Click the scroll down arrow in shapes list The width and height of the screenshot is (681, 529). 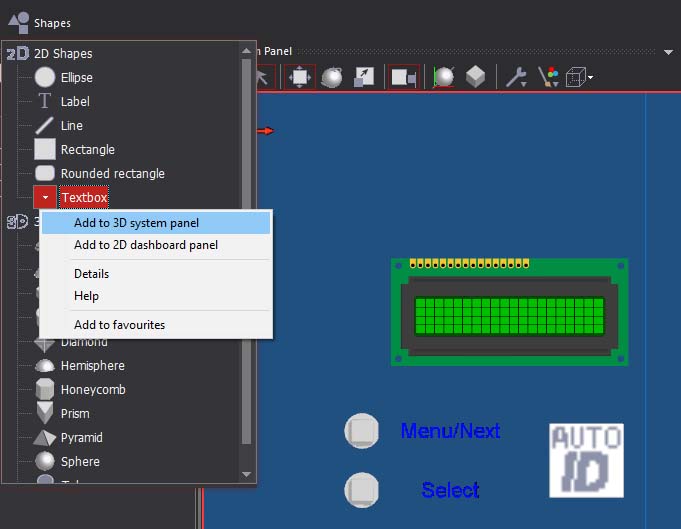(246, 474)
